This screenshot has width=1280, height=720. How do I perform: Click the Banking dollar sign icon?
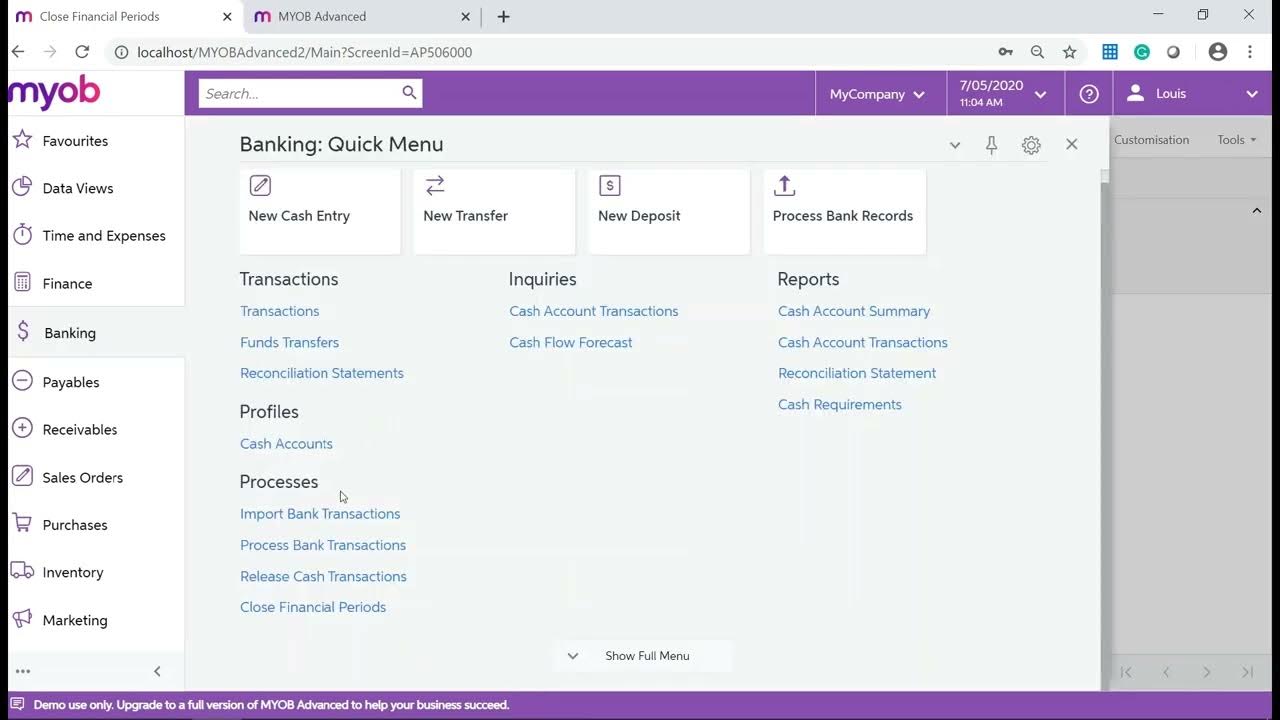click(23, 332)
